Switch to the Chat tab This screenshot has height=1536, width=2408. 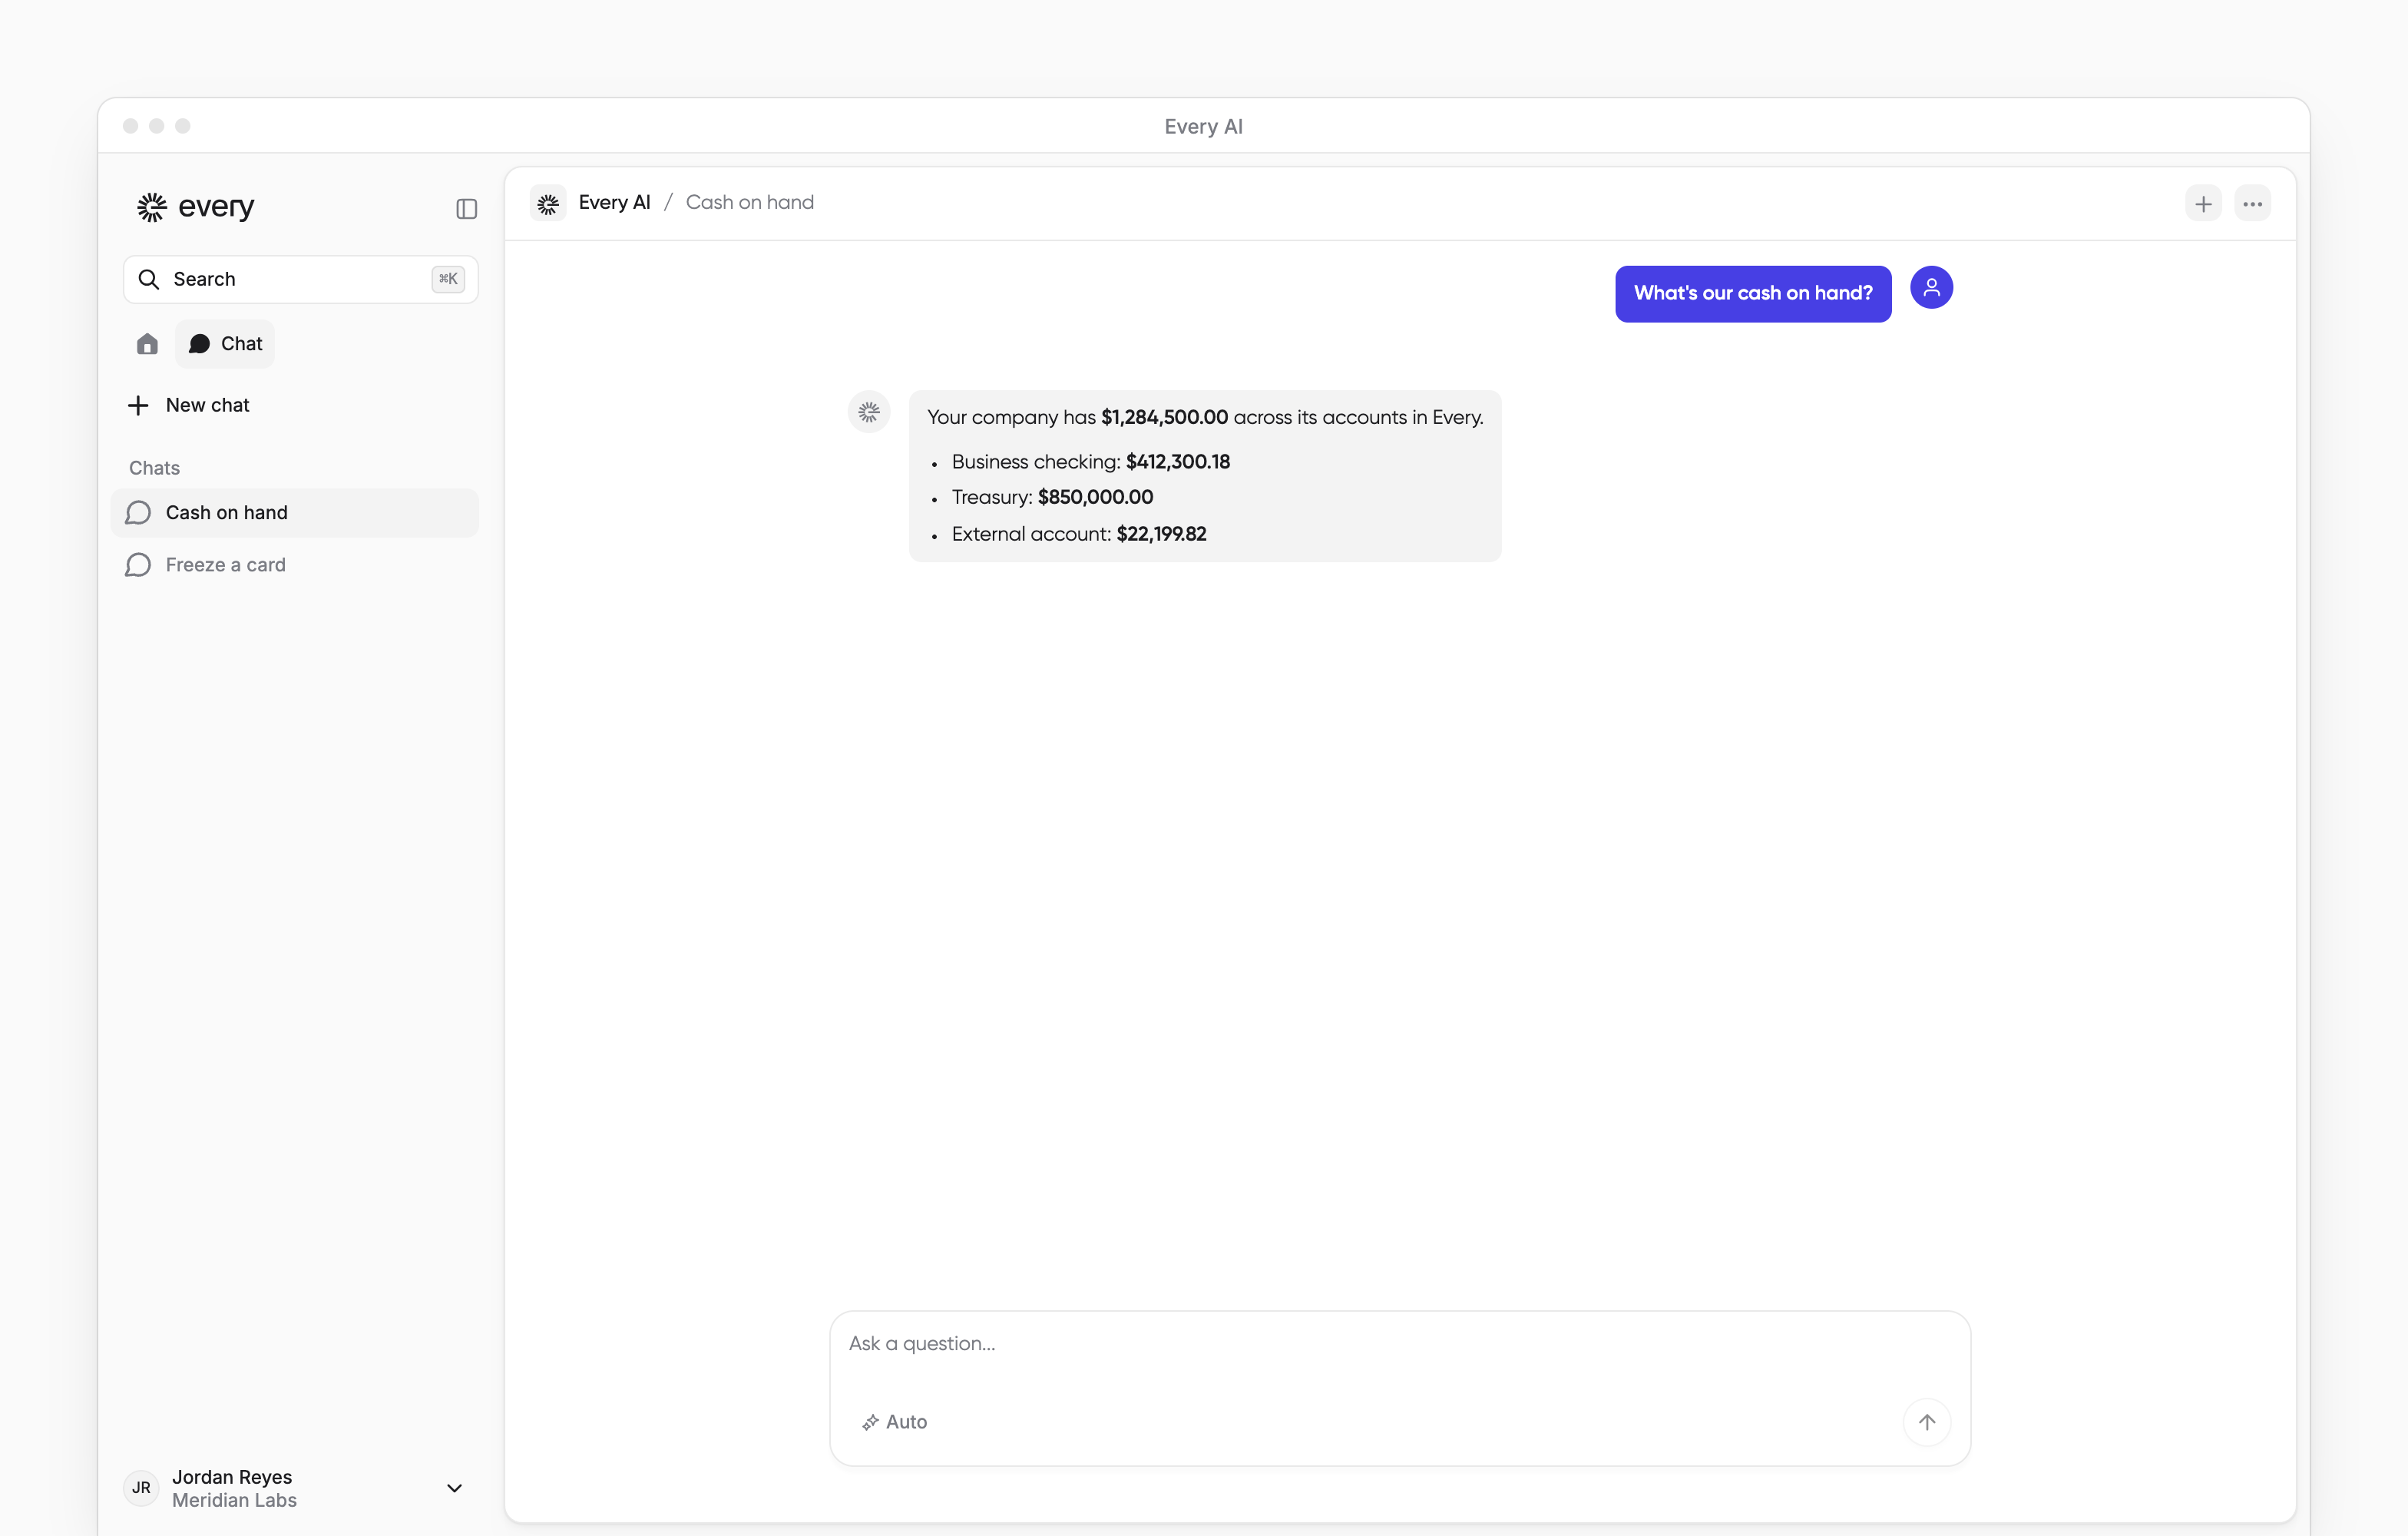pos(225,344)
